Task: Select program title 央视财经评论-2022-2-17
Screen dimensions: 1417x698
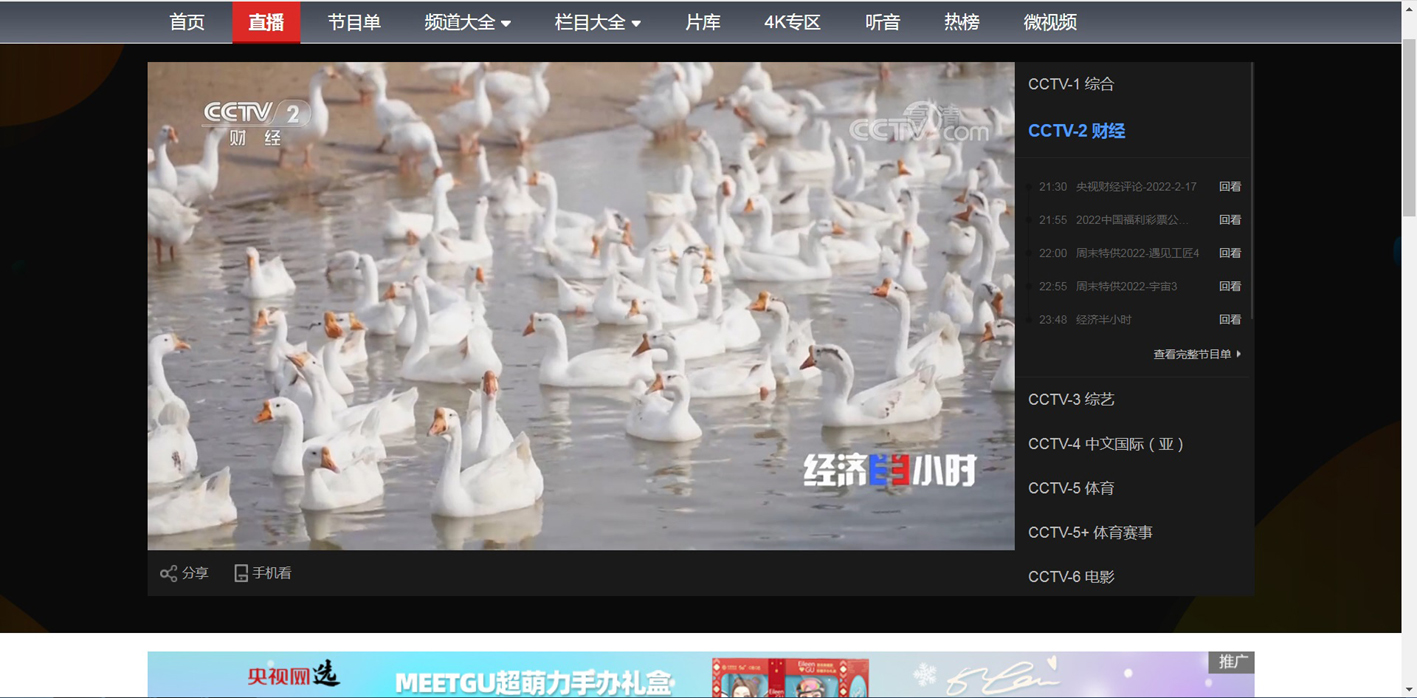Action: (1136, 187)
